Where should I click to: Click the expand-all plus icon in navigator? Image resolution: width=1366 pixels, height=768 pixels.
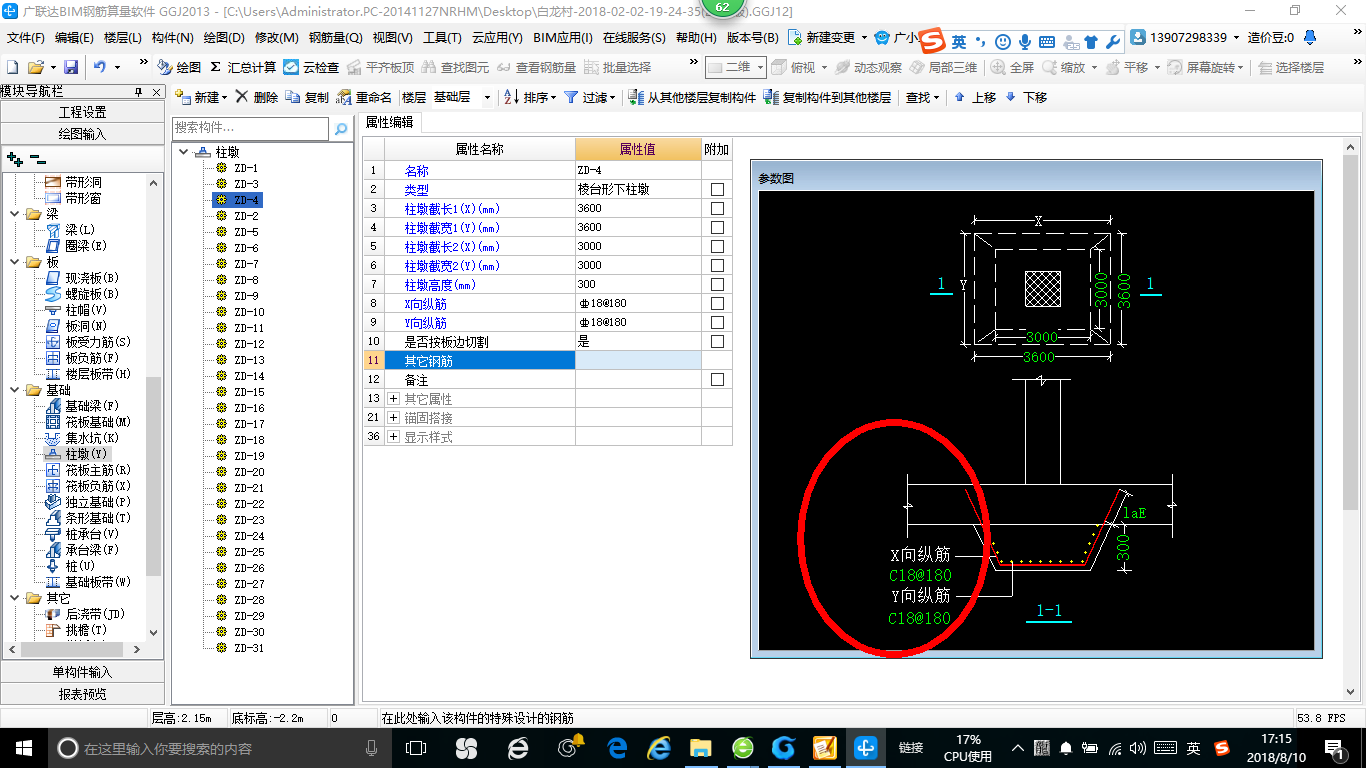15,159
